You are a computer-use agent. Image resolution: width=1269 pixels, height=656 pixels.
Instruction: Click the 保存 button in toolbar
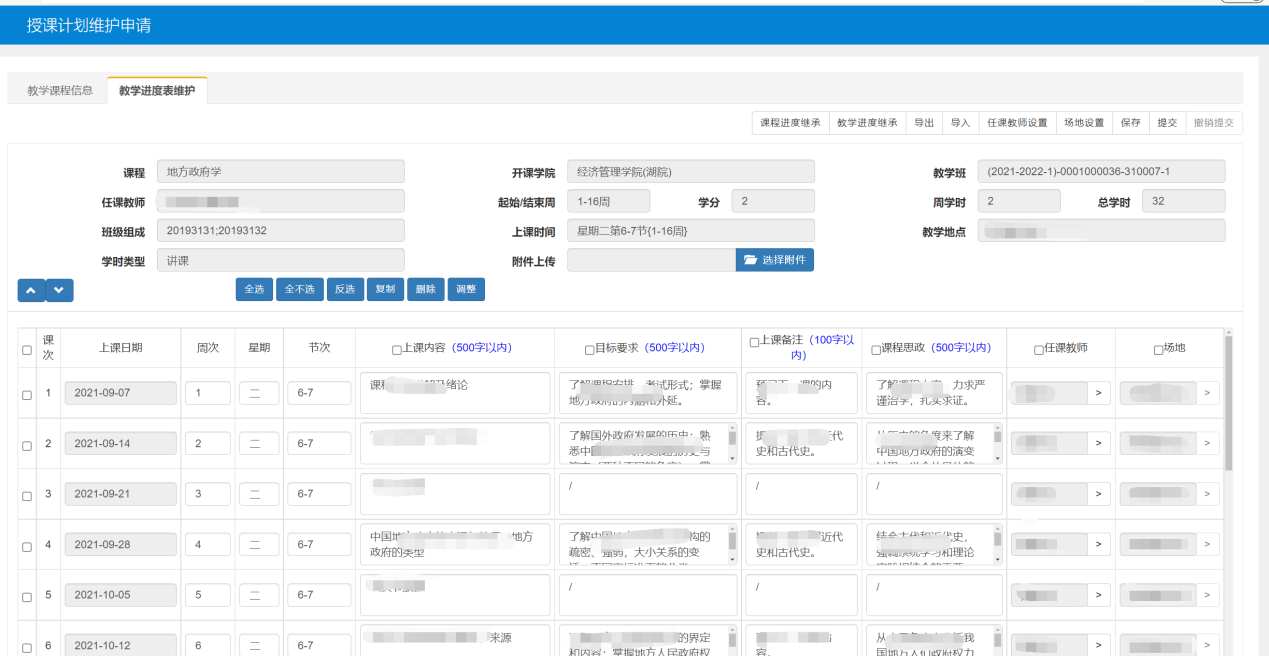[x=1130, y=123]
